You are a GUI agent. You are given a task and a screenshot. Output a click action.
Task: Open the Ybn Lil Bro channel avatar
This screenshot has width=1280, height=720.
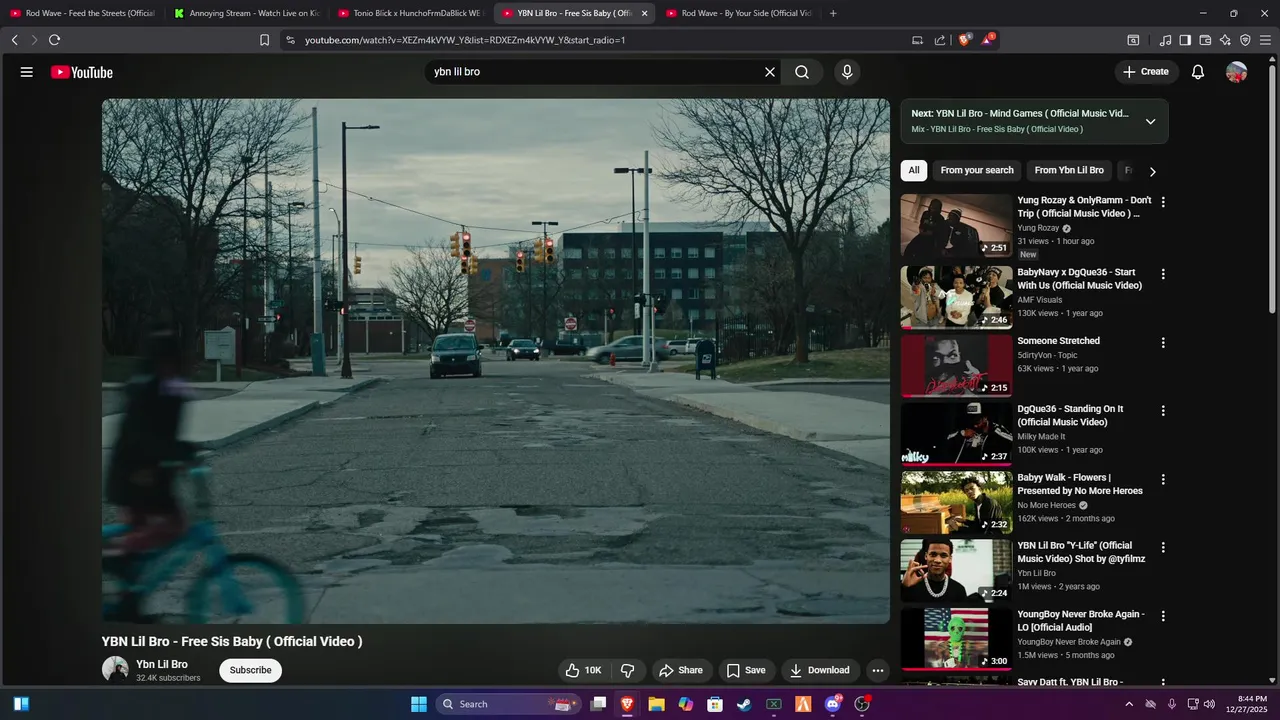115,670
